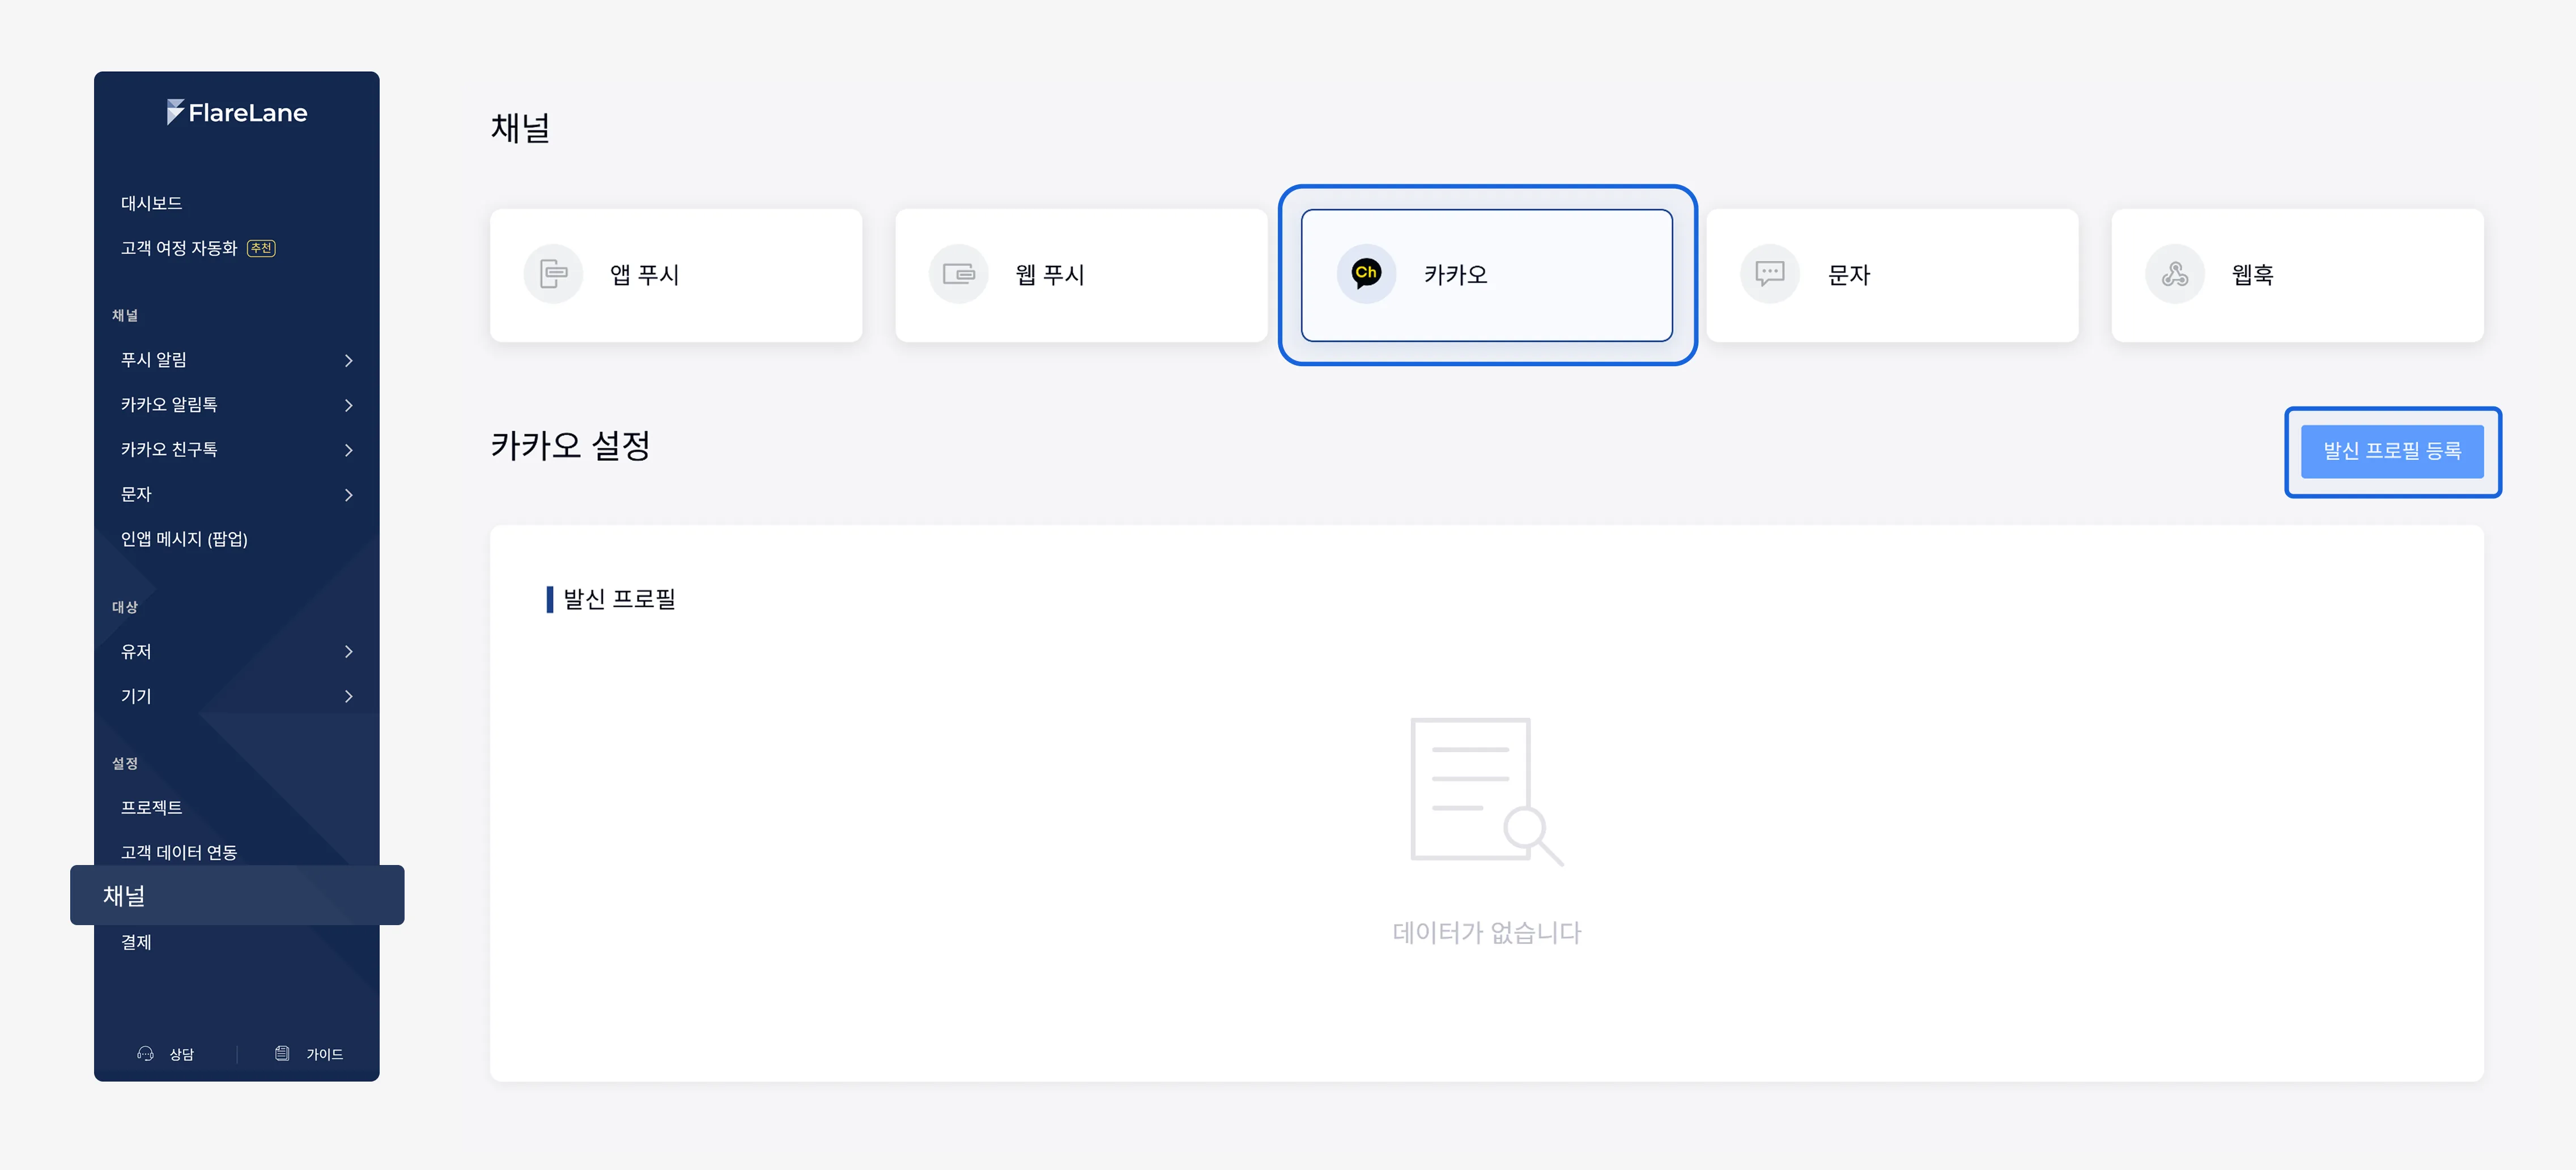Expand the 푸시 알림 menu chevron
This screenshot has height=1170, width=2576.
pos(348,360)
